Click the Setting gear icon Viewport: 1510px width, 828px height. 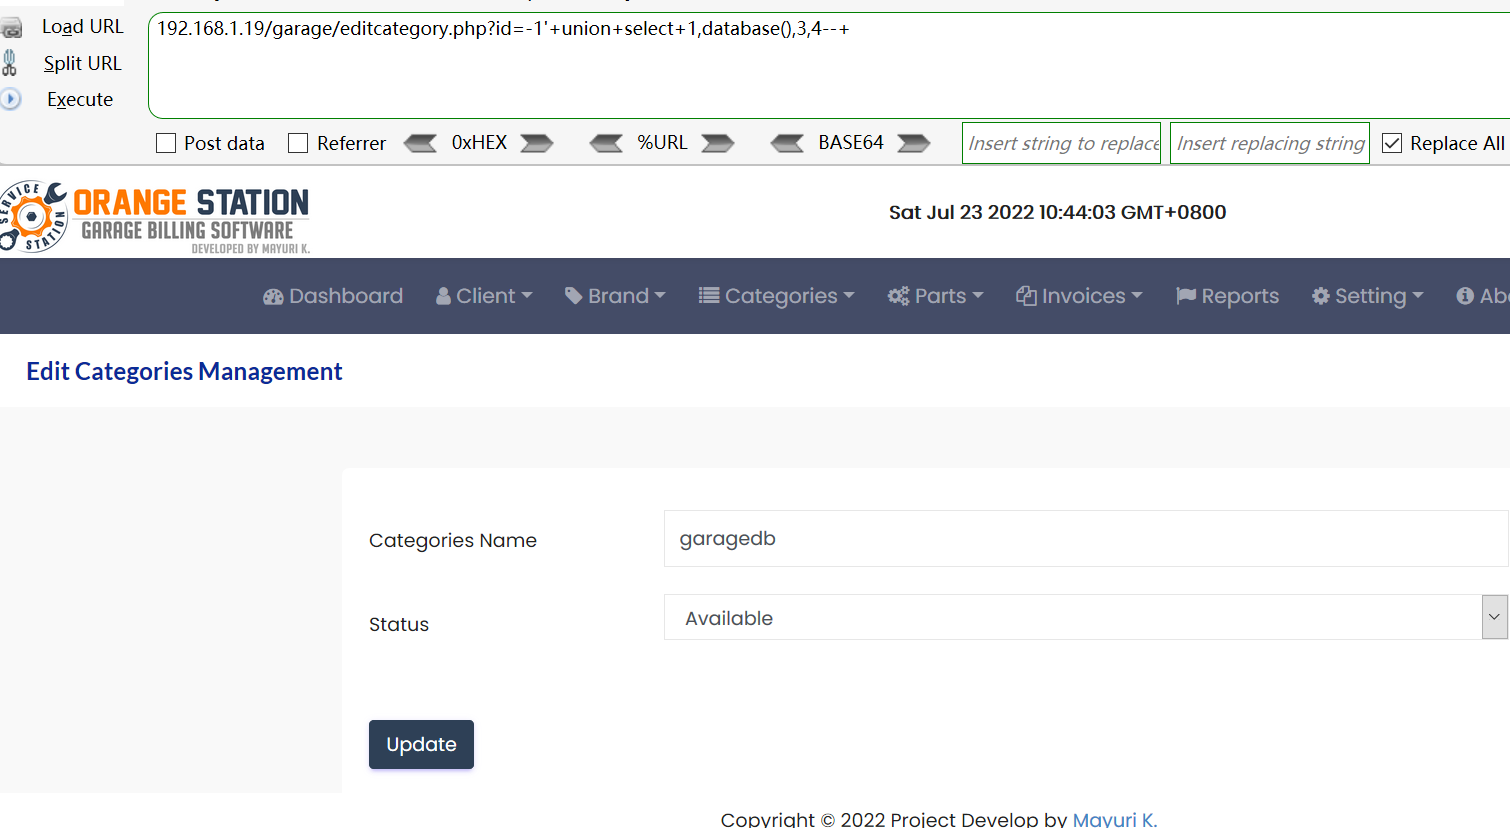1321,296
